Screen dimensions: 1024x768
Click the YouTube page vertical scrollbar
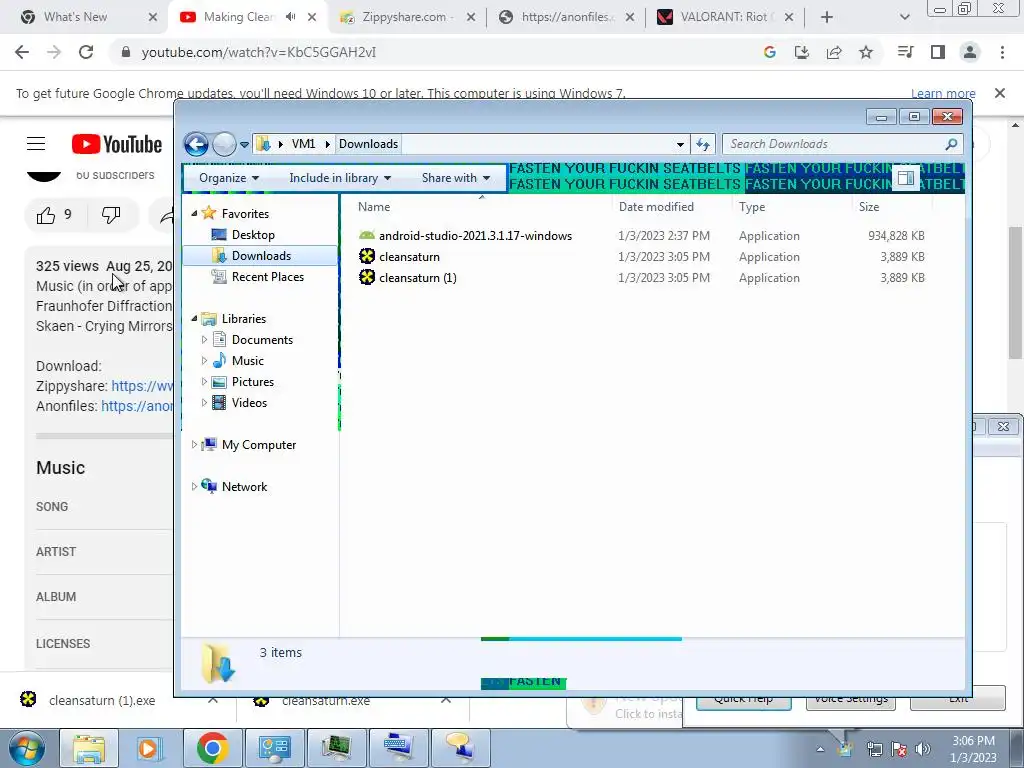tap(1016, 292)
